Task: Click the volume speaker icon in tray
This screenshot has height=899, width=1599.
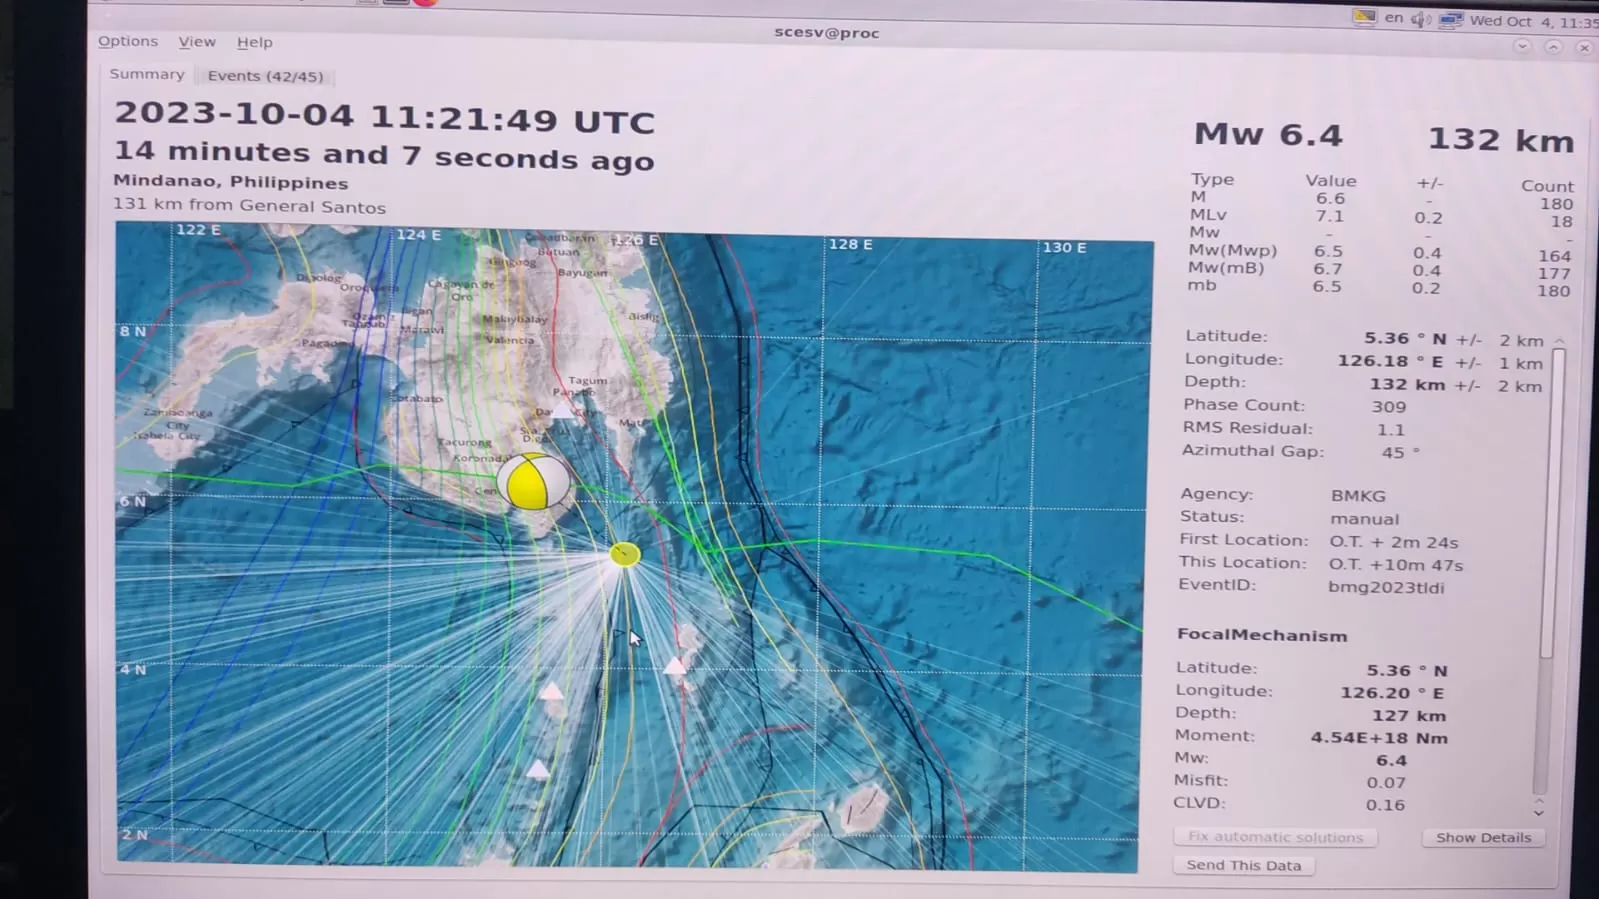Action: [1420, 19]
